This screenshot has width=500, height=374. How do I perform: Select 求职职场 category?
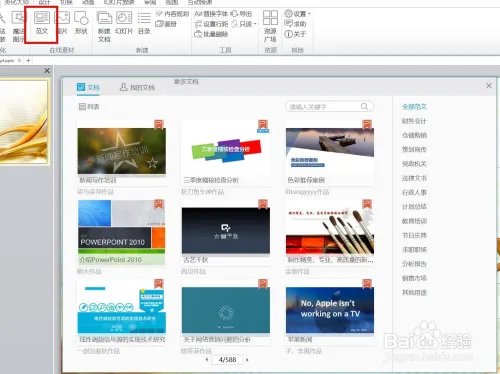(x=414, y=250)
